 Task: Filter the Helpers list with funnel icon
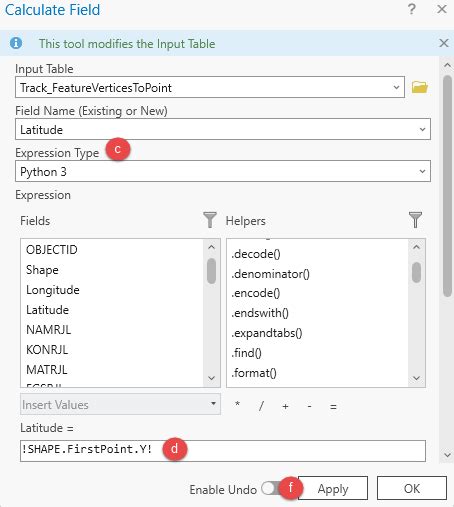click(x=415, y=220)
